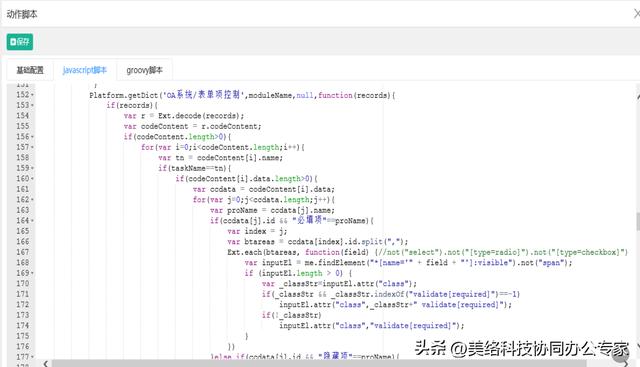Click 'var proName' on line 163
This screenshot has width=640, height=367.
[x=234, y=211]
